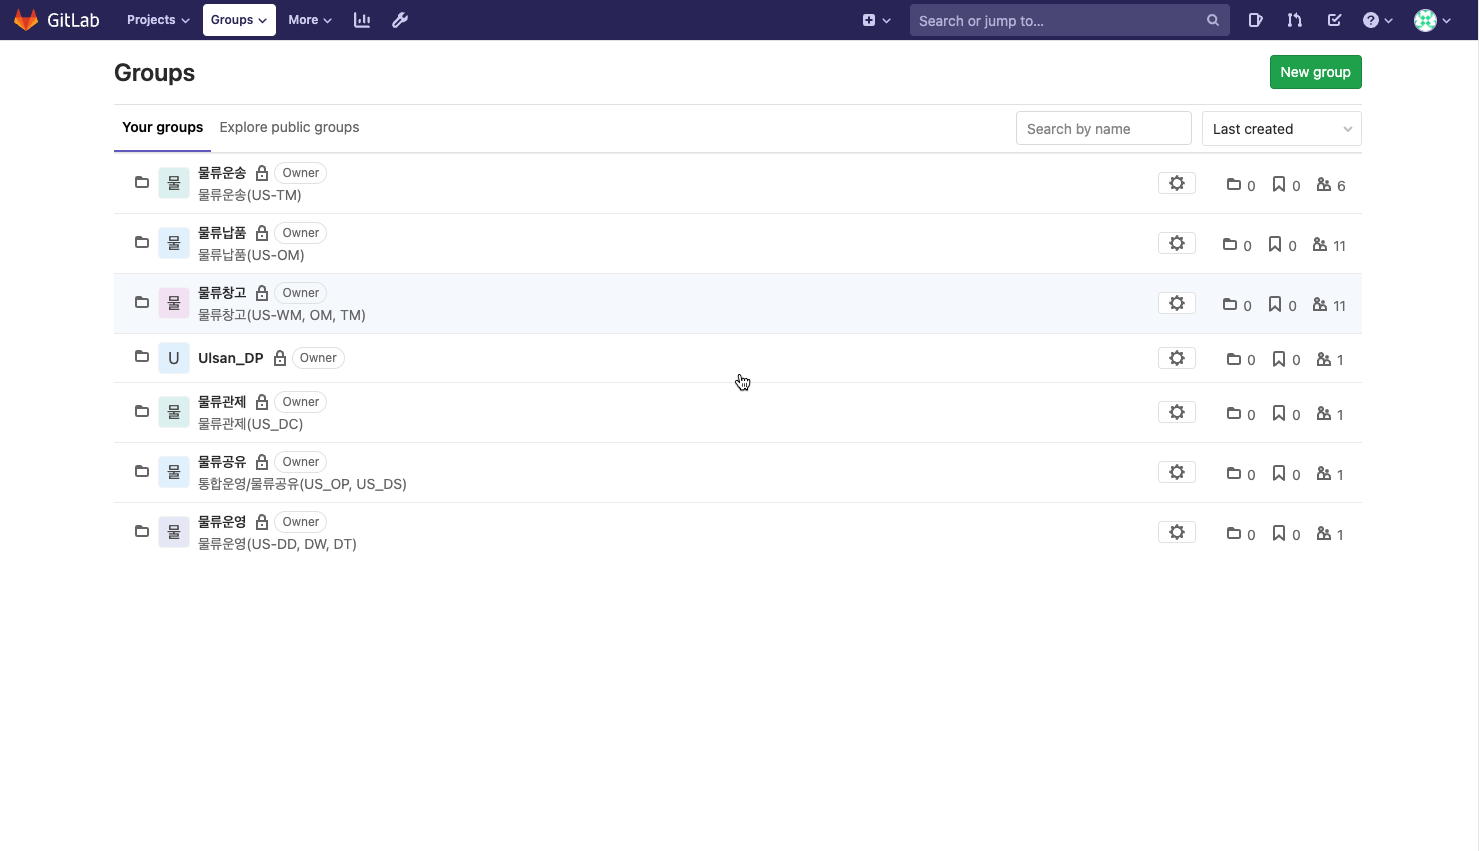Open settings gear for Ulsan_DP group
The height and width of the screenshot is (851, 1479).
1177,358
